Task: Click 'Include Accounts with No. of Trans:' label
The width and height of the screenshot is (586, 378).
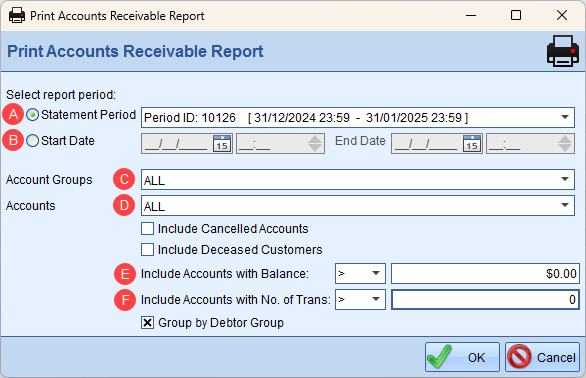Action: [x=235, y=300]
